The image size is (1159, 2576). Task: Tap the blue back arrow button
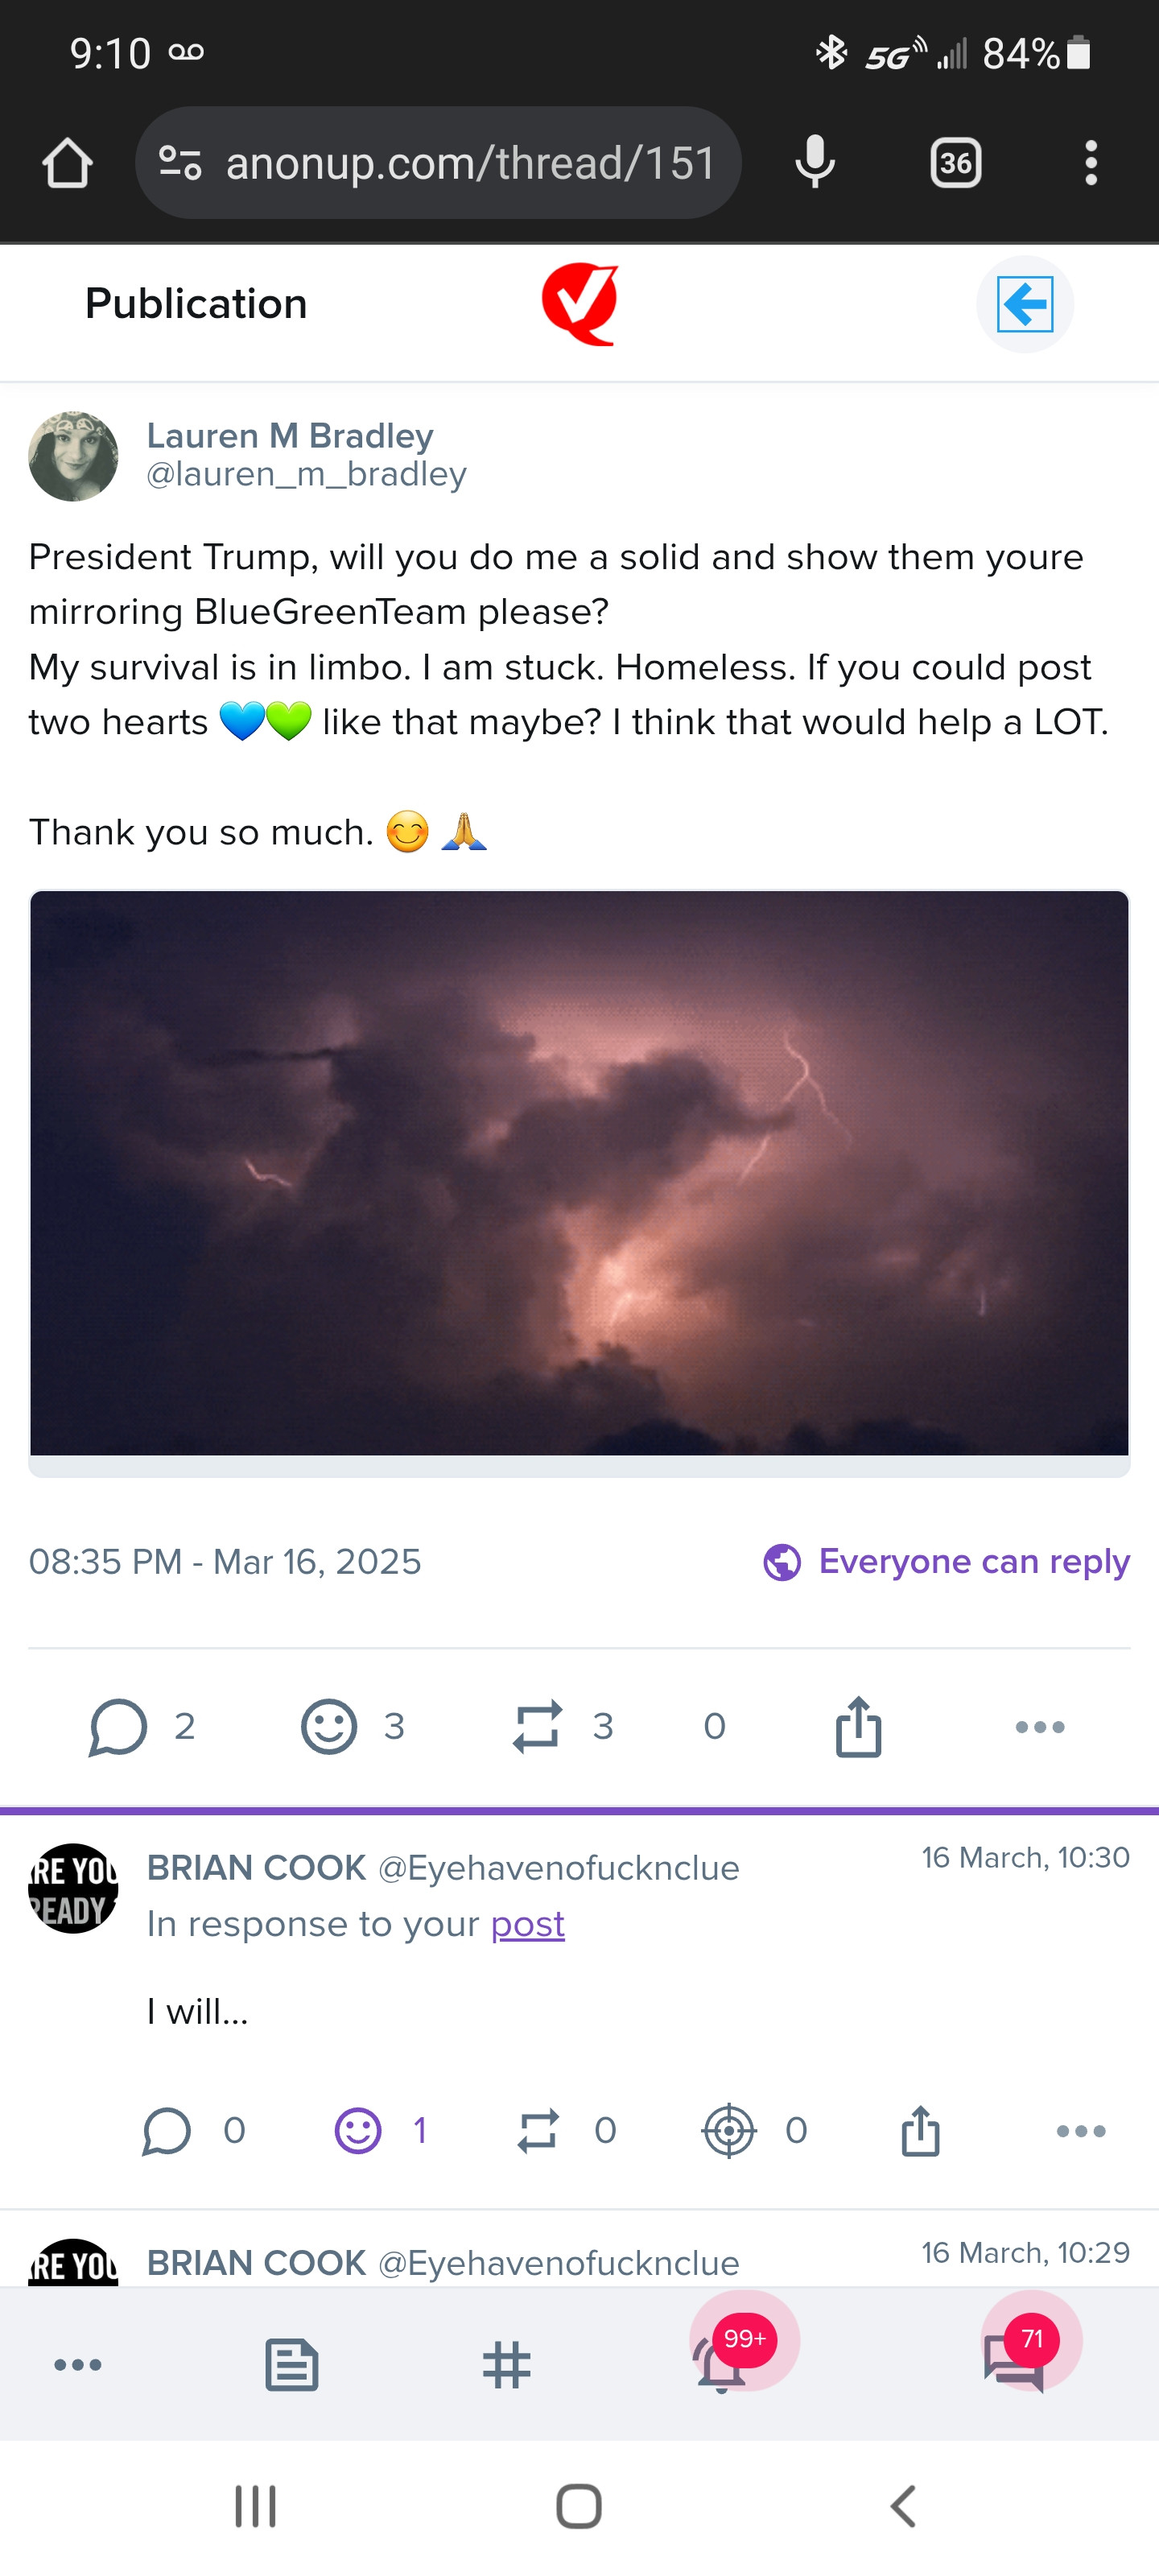tap(1024, 304)
